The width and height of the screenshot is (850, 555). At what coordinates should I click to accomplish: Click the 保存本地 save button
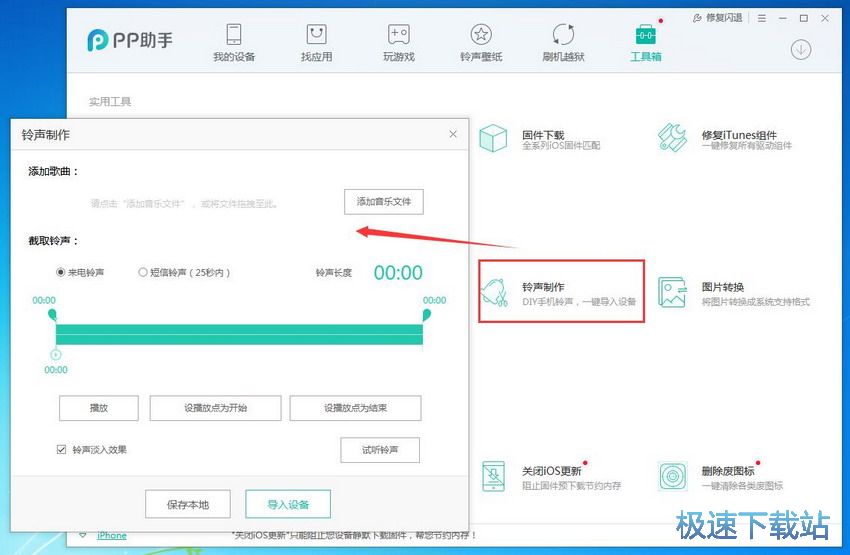click(188, 505)
